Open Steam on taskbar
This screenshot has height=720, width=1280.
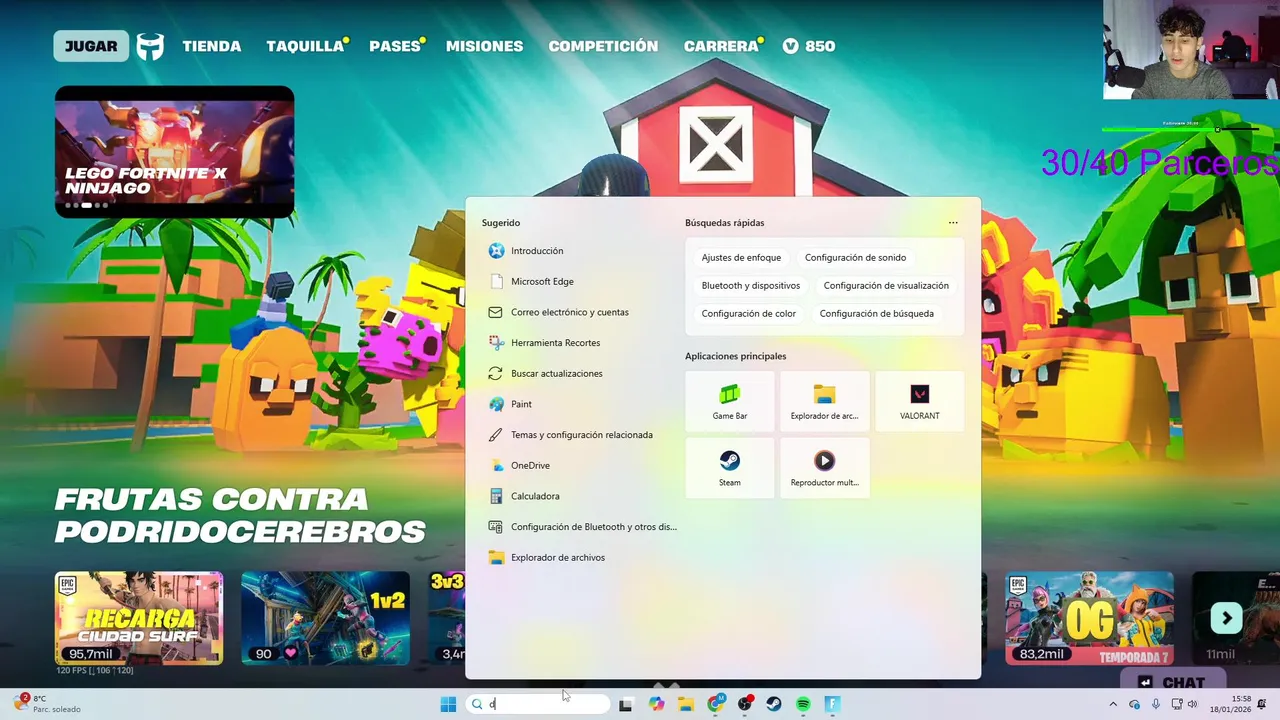[x=774, y=704]
